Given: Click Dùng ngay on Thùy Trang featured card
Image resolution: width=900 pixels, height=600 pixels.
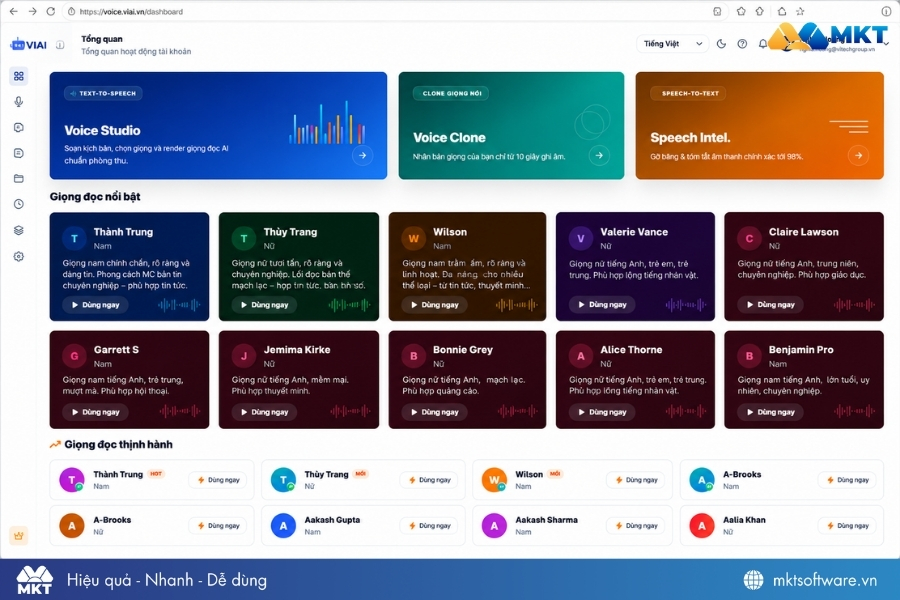Looking at the screenshot, I should coord(264,305).
